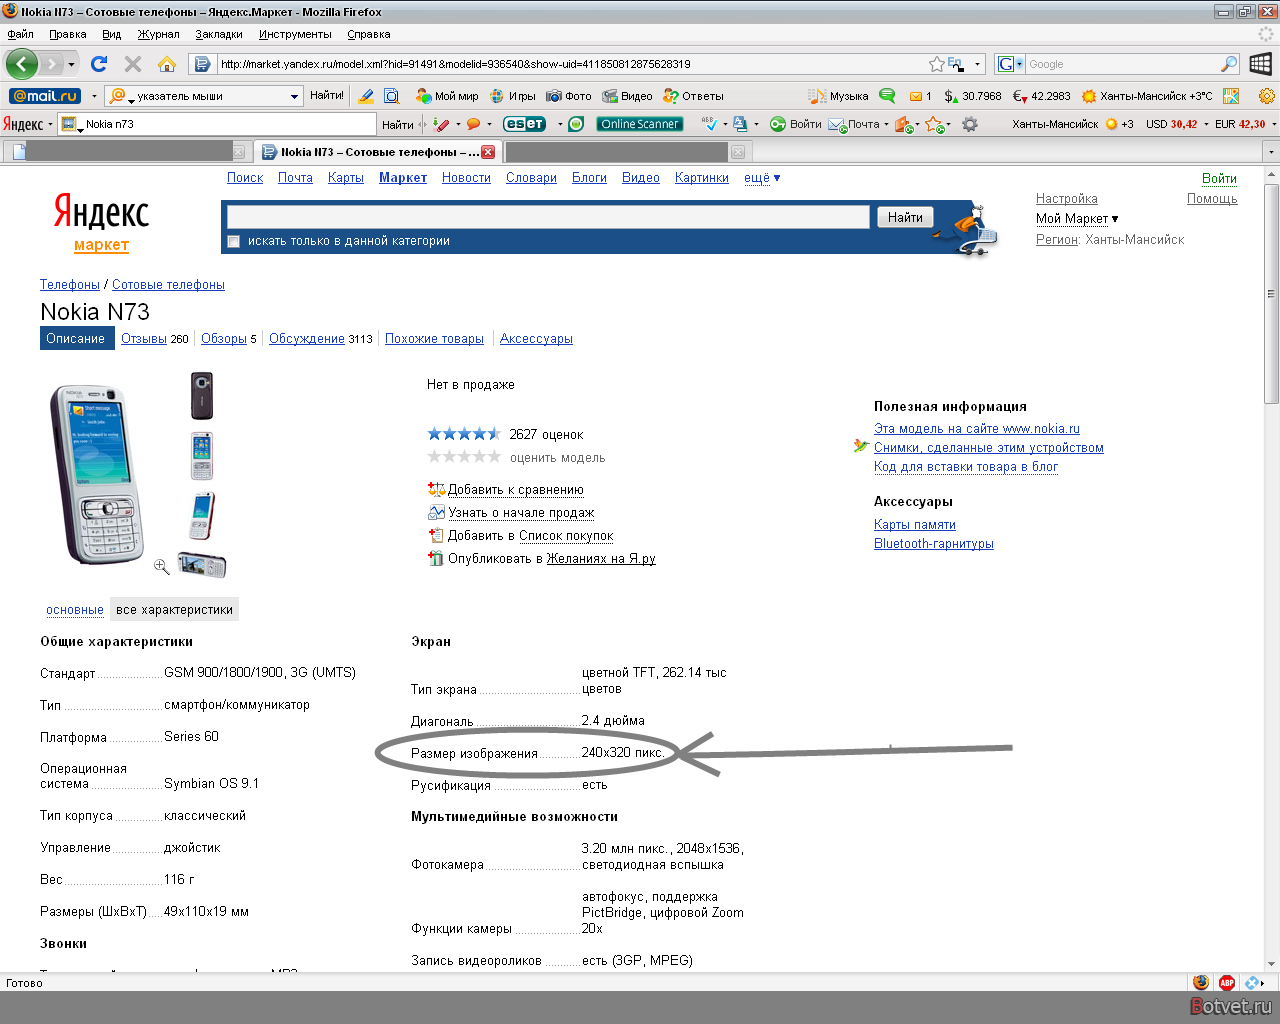The width and height of the screenshot is (1280, 1024).
Task: Open Мой мир in Mail.ru toolbar
Action: (447, 96)
